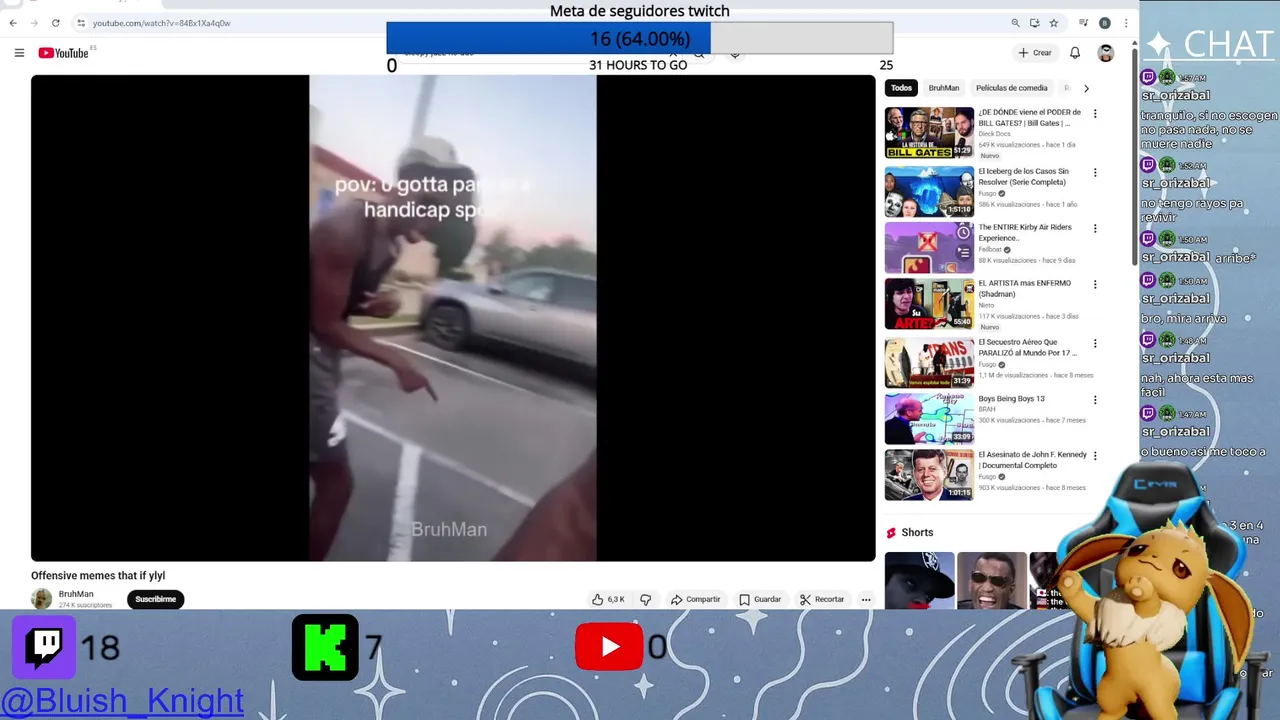This screenshot has width=1280, height=720.
Task: Open the Compartir share button
Action: pos(695,599)
